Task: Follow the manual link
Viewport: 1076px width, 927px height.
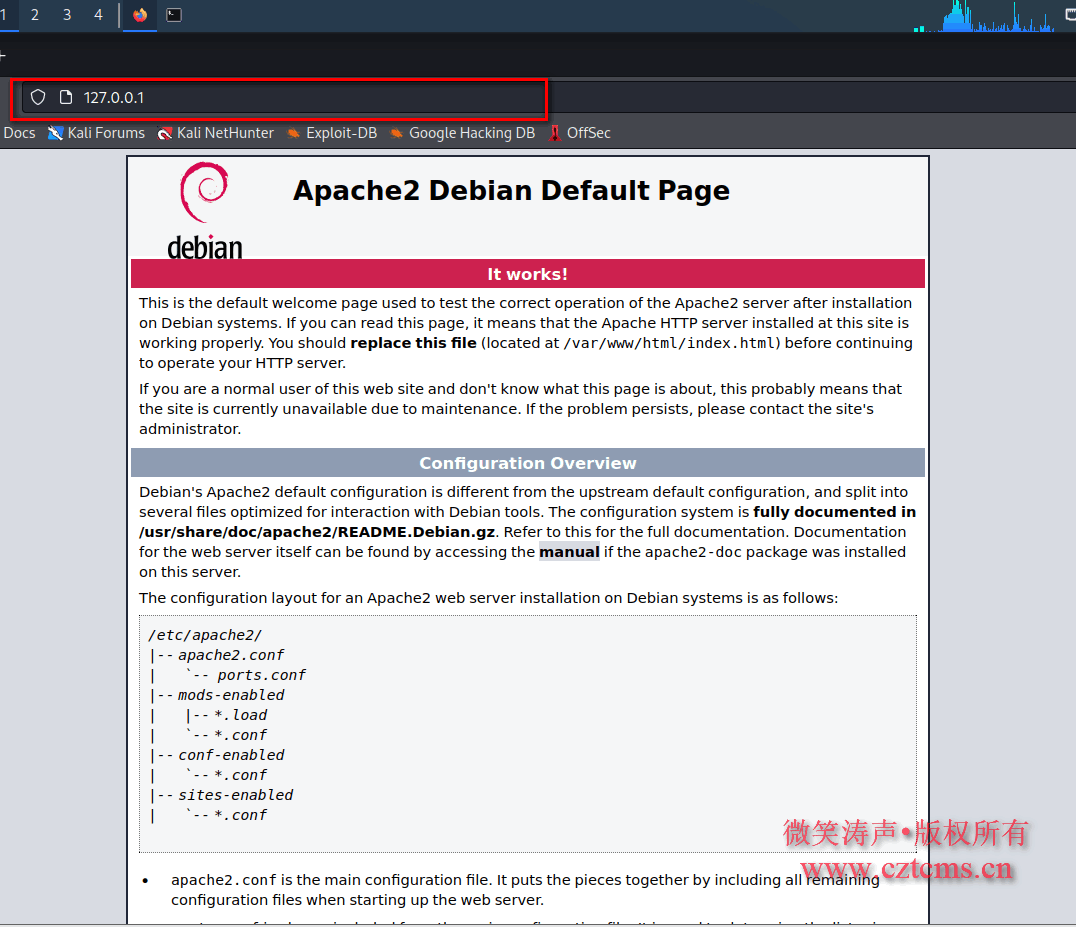Action: (x=570, y=552)
